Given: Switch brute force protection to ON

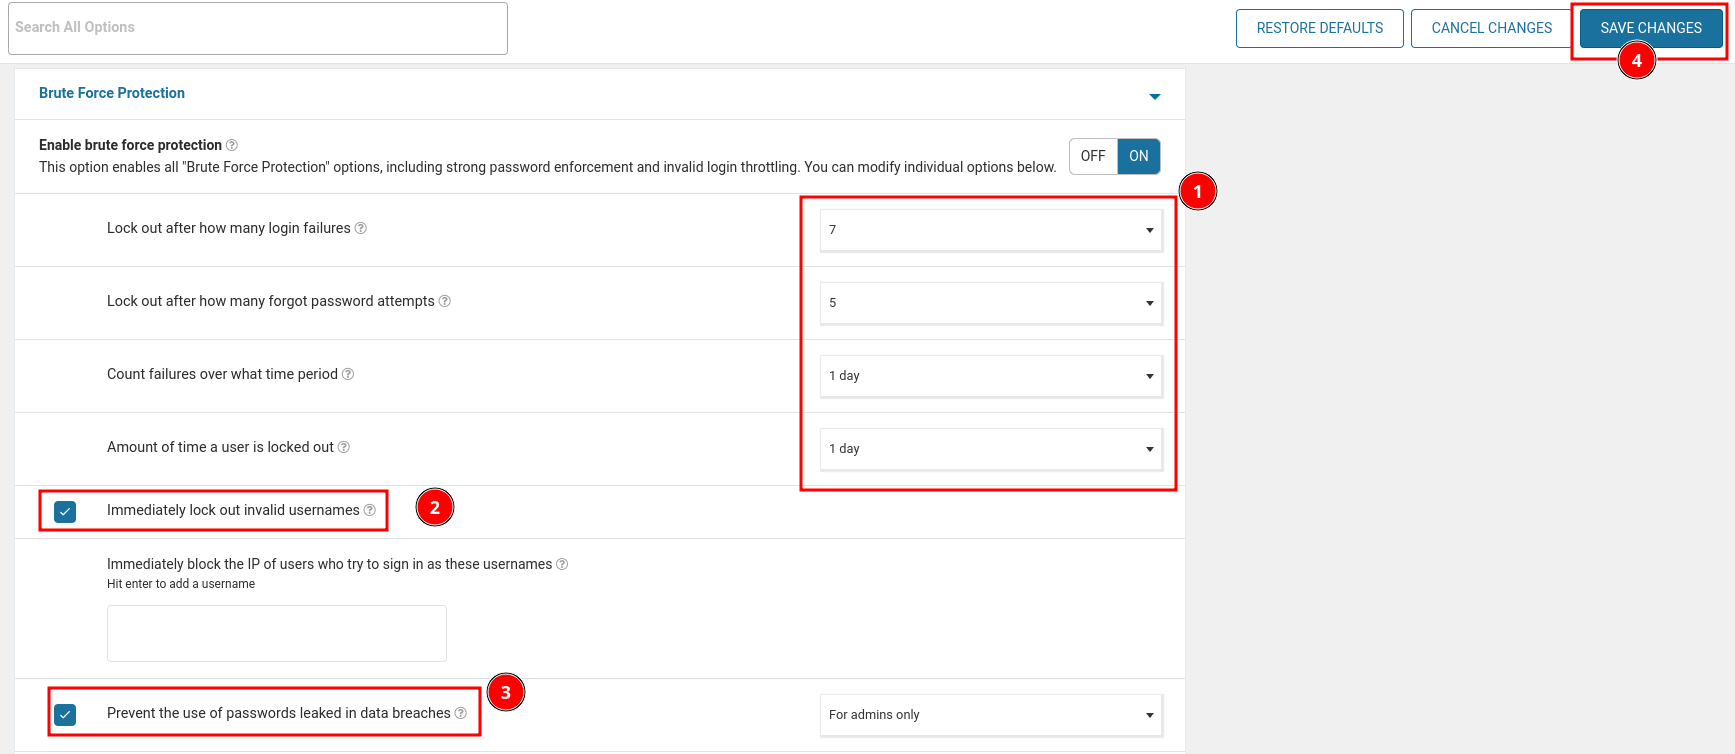Looking at the screenshot, I should (x=1138, y=156).
